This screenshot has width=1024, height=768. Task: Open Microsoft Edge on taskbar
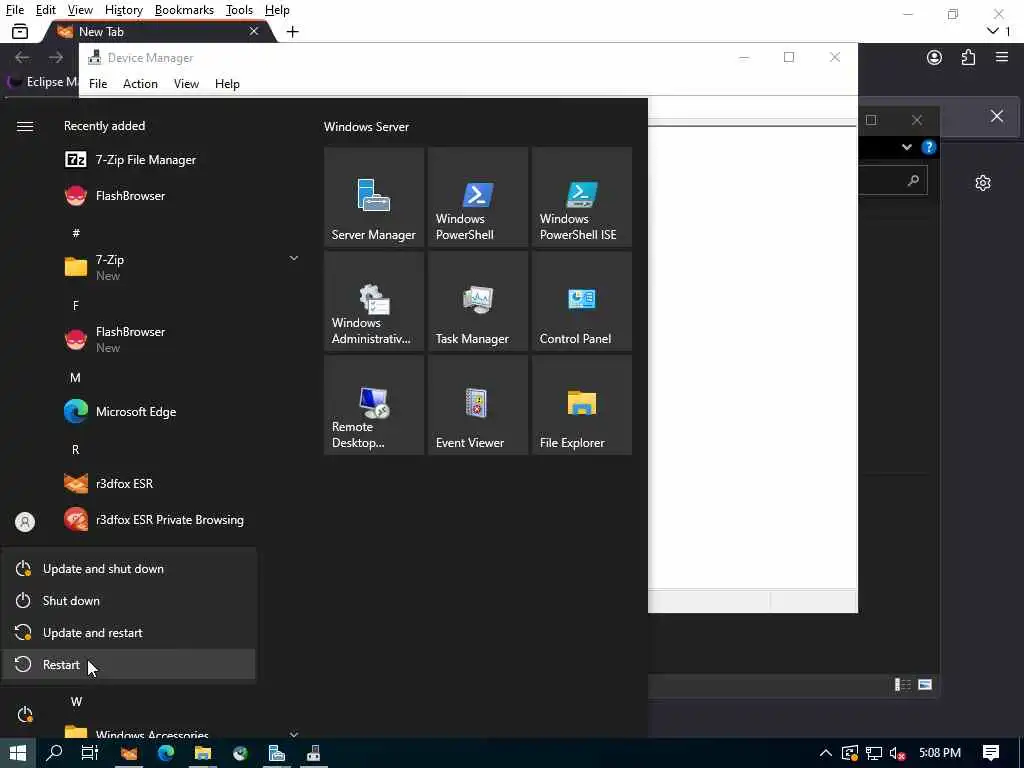tap(166, 753)
